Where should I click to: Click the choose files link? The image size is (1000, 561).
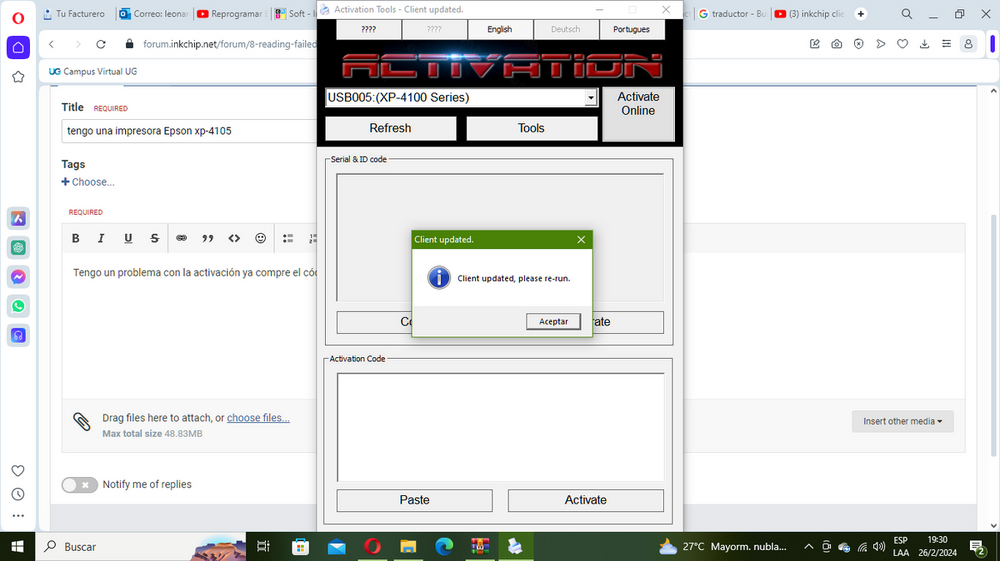click(258, 418)
